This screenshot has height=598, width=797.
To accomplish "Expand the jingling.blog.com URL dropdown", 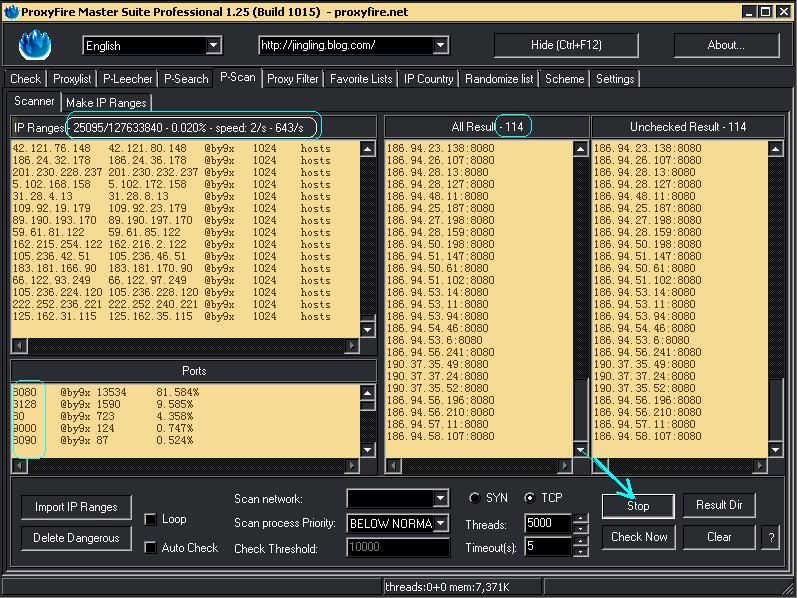I will click(x=441, y=45).
